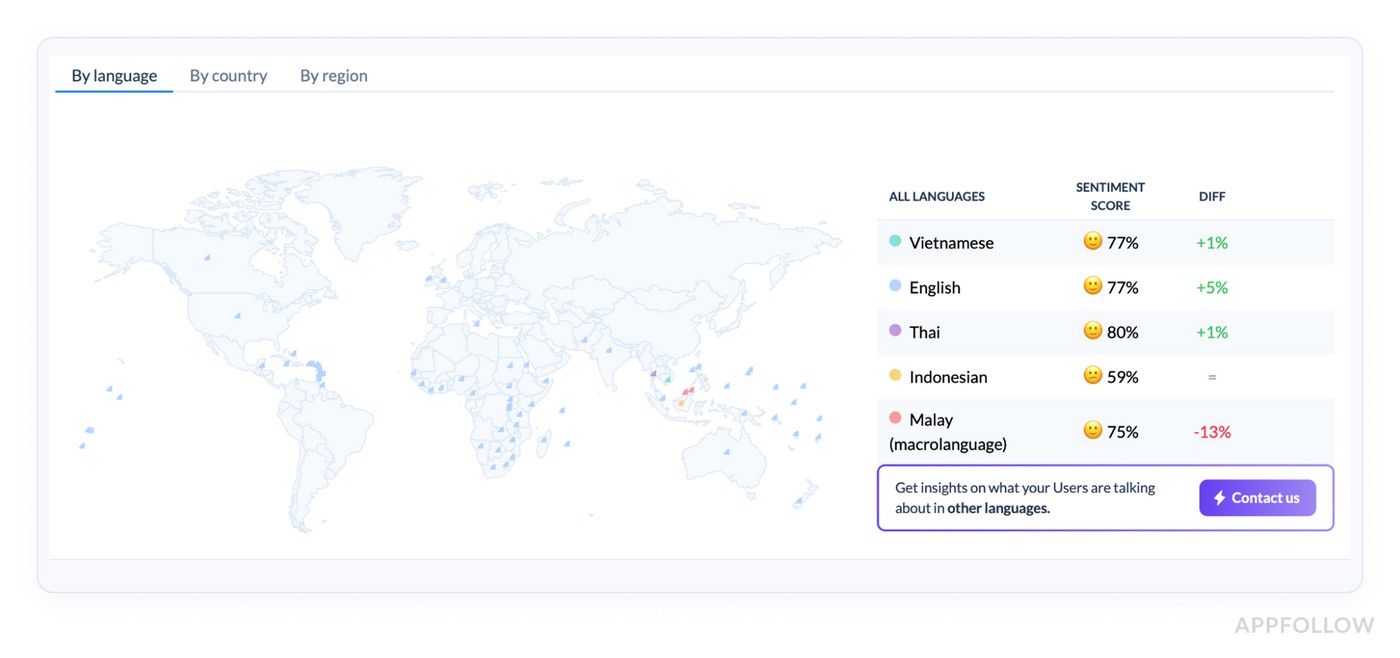The image size is (1400, 658).
Task: Click the purple color dot beside Thai
Action: [x=895, y=330]
